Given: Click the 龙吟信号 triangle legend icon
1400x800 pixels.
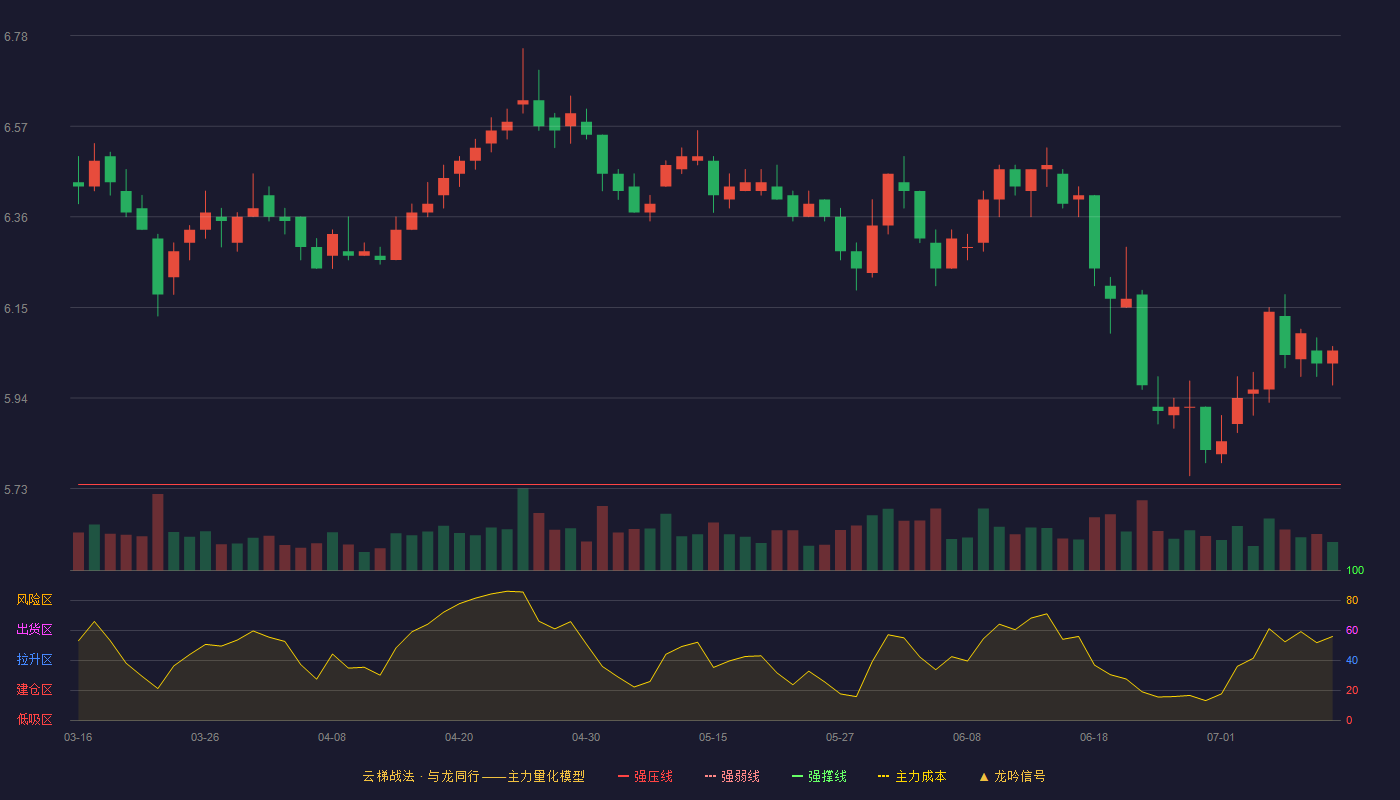Looking at the screenshot, I should click(x=984, y=776).
